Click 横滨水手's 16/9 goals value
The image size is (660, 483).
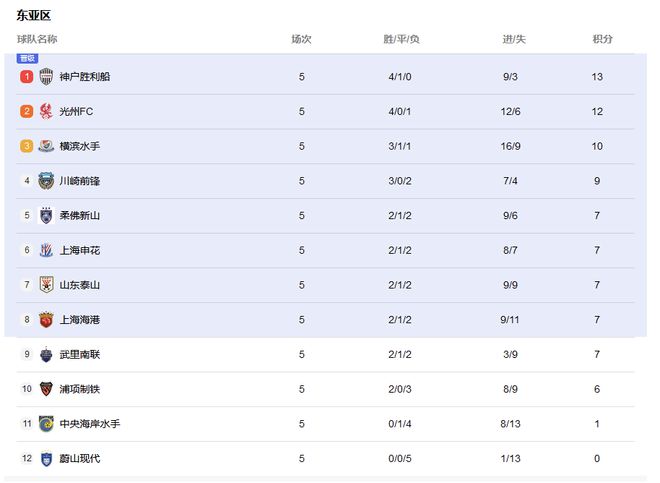(511, 146)
